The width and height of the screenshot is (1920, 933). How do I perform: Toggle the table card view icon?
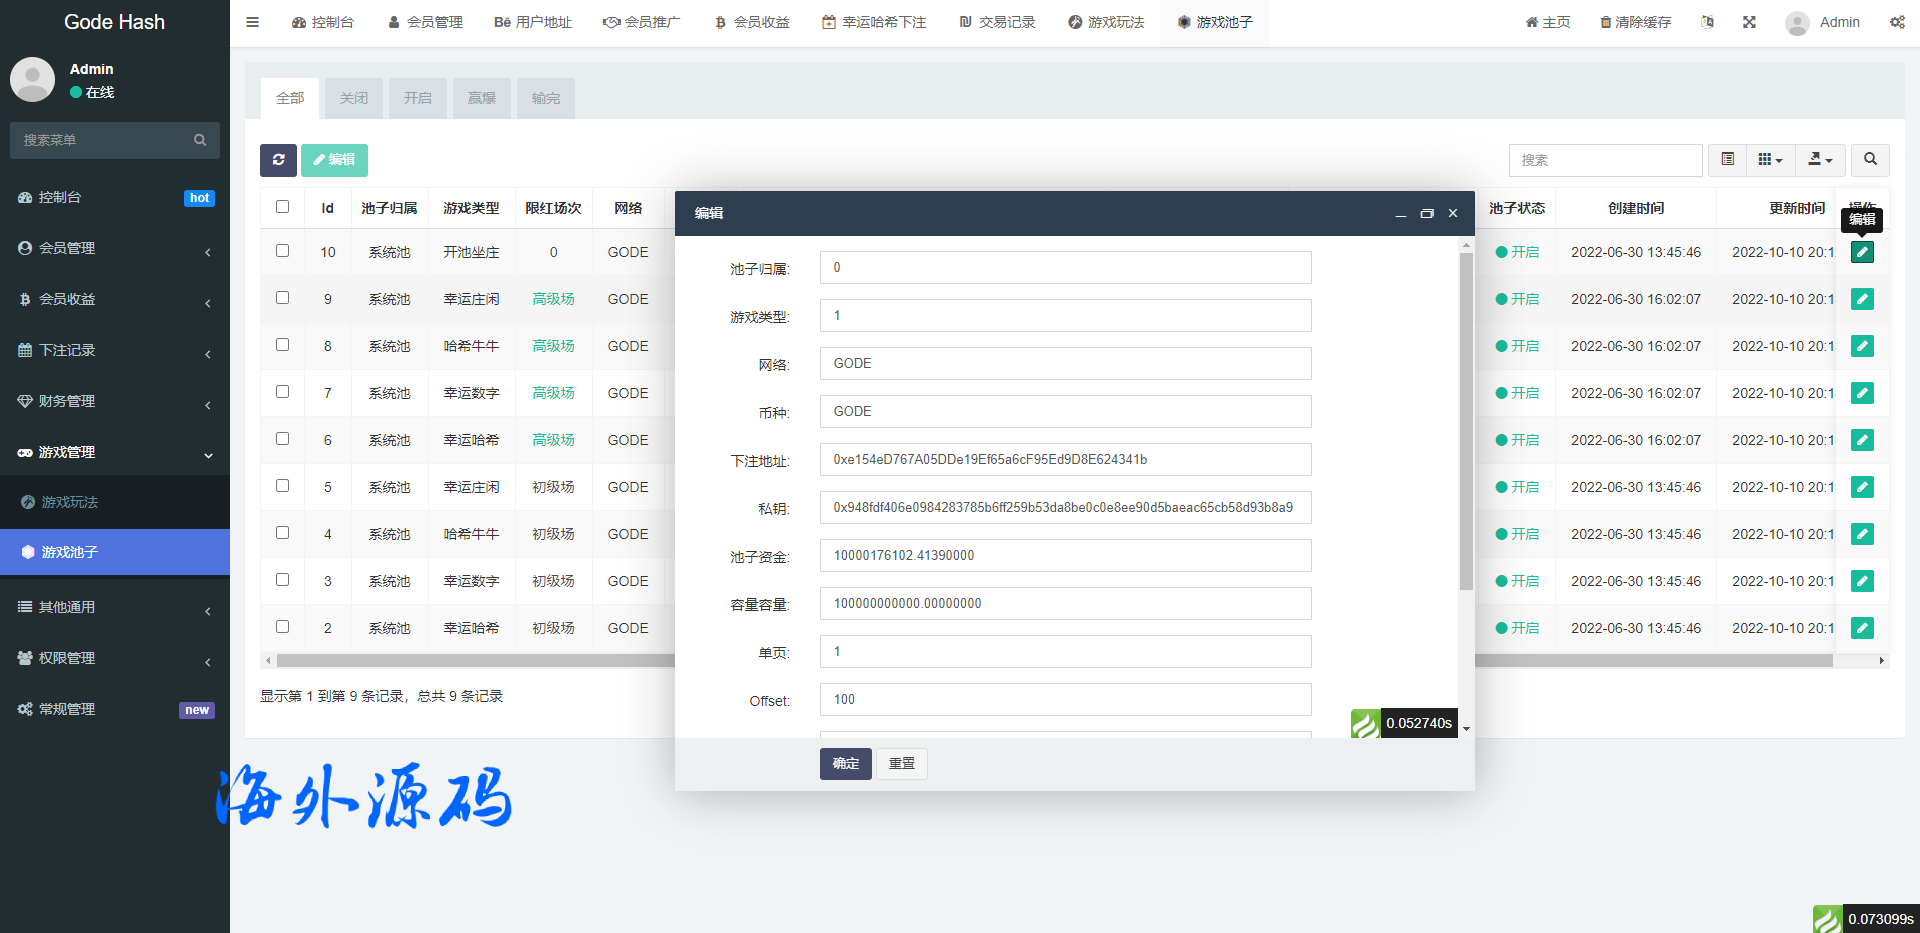pos(1727,160)
